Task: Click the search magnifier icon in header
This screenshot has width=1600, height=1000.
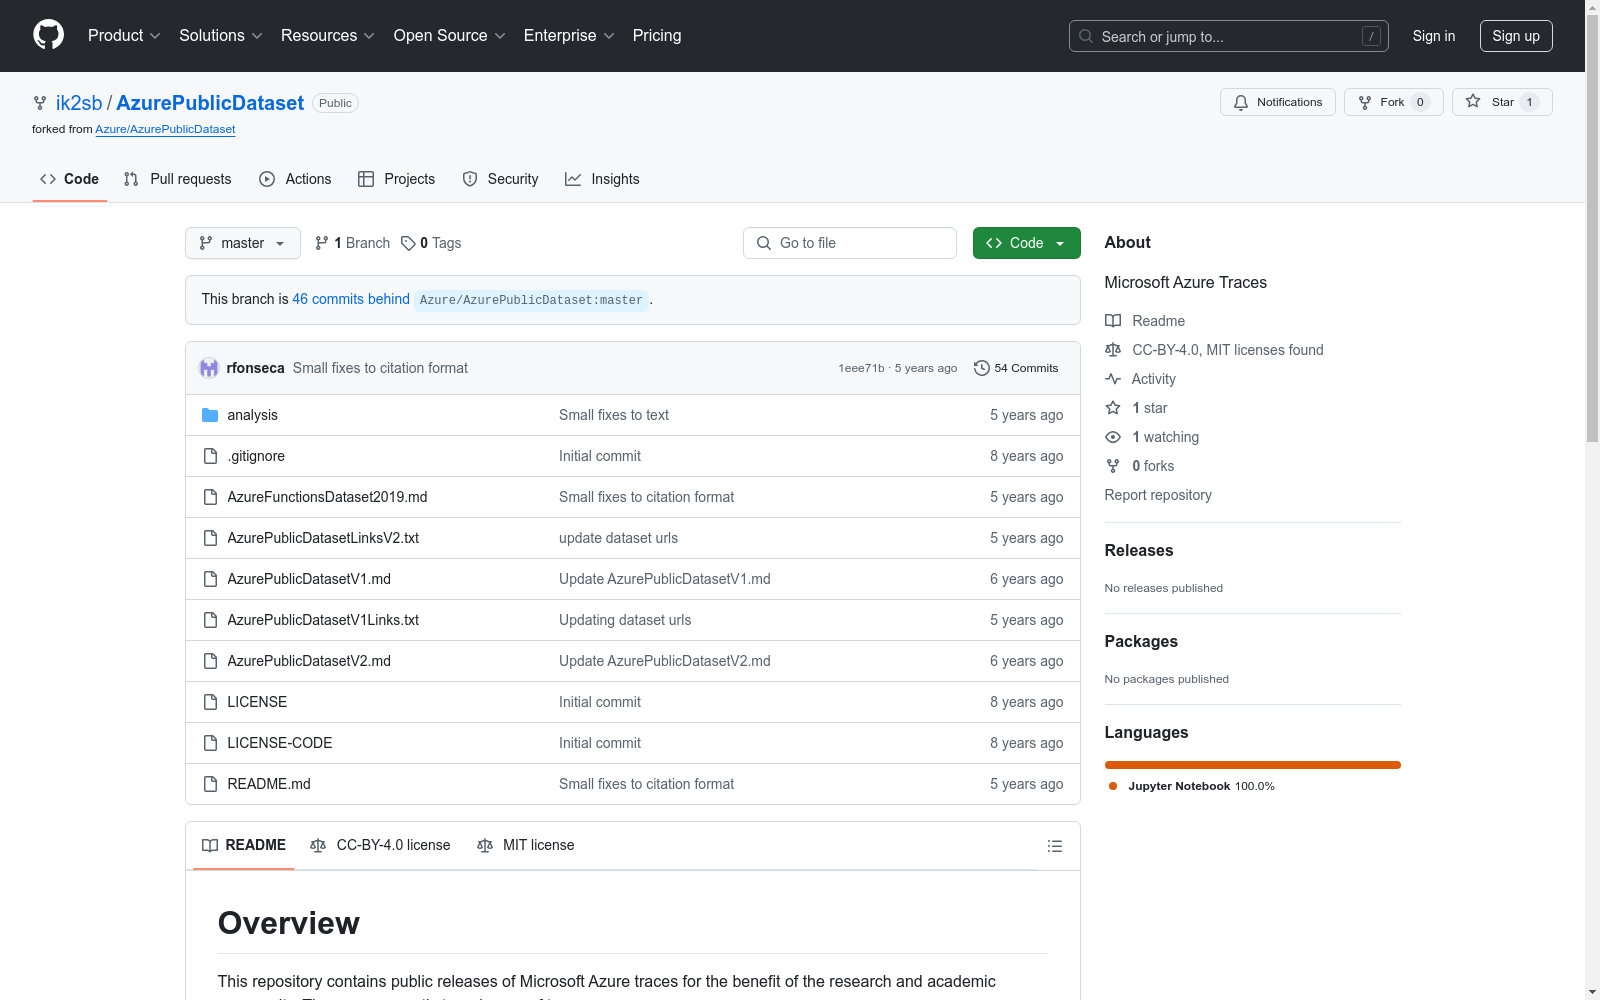Action: pyautogui.click(x=1086, y=36)
